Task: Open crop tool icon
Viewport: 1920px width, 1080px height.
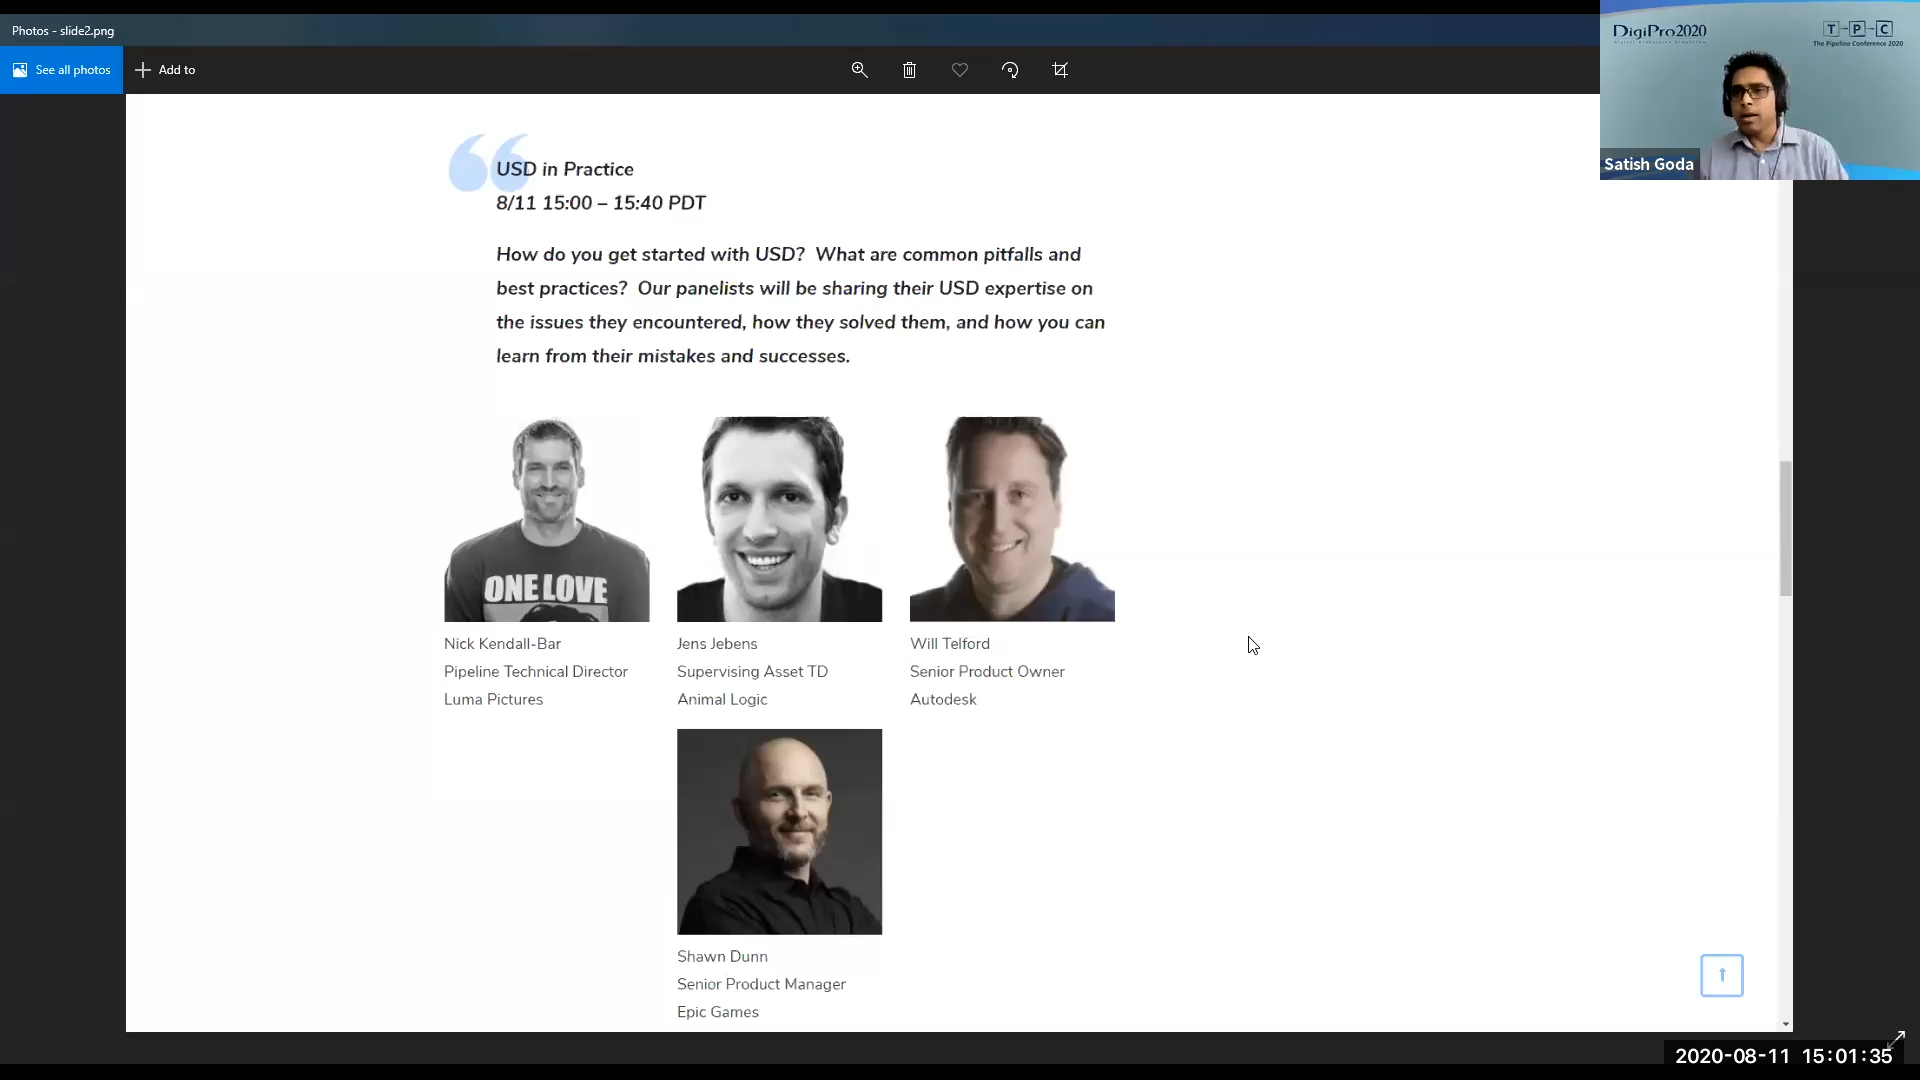Action: 1060,70
